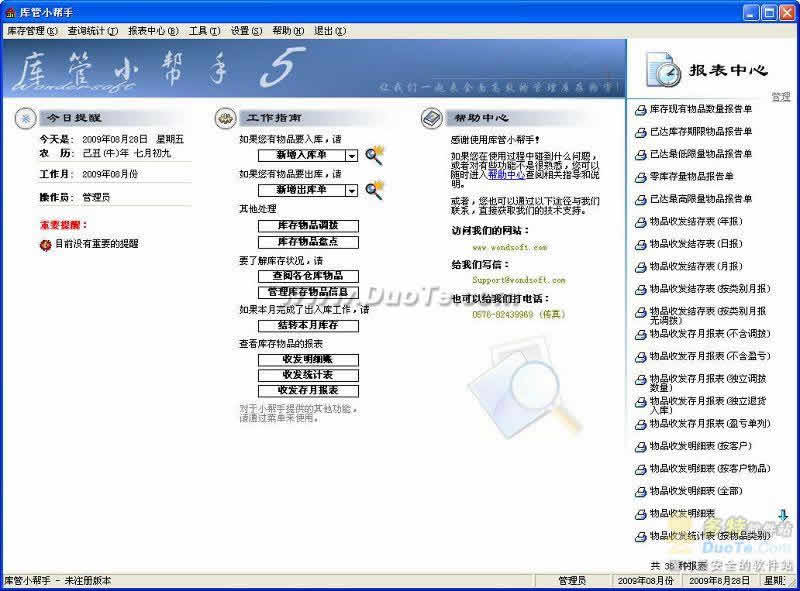Click the search icon beside 新增出库单
This screenshot has height=591, width=800.
375,189
